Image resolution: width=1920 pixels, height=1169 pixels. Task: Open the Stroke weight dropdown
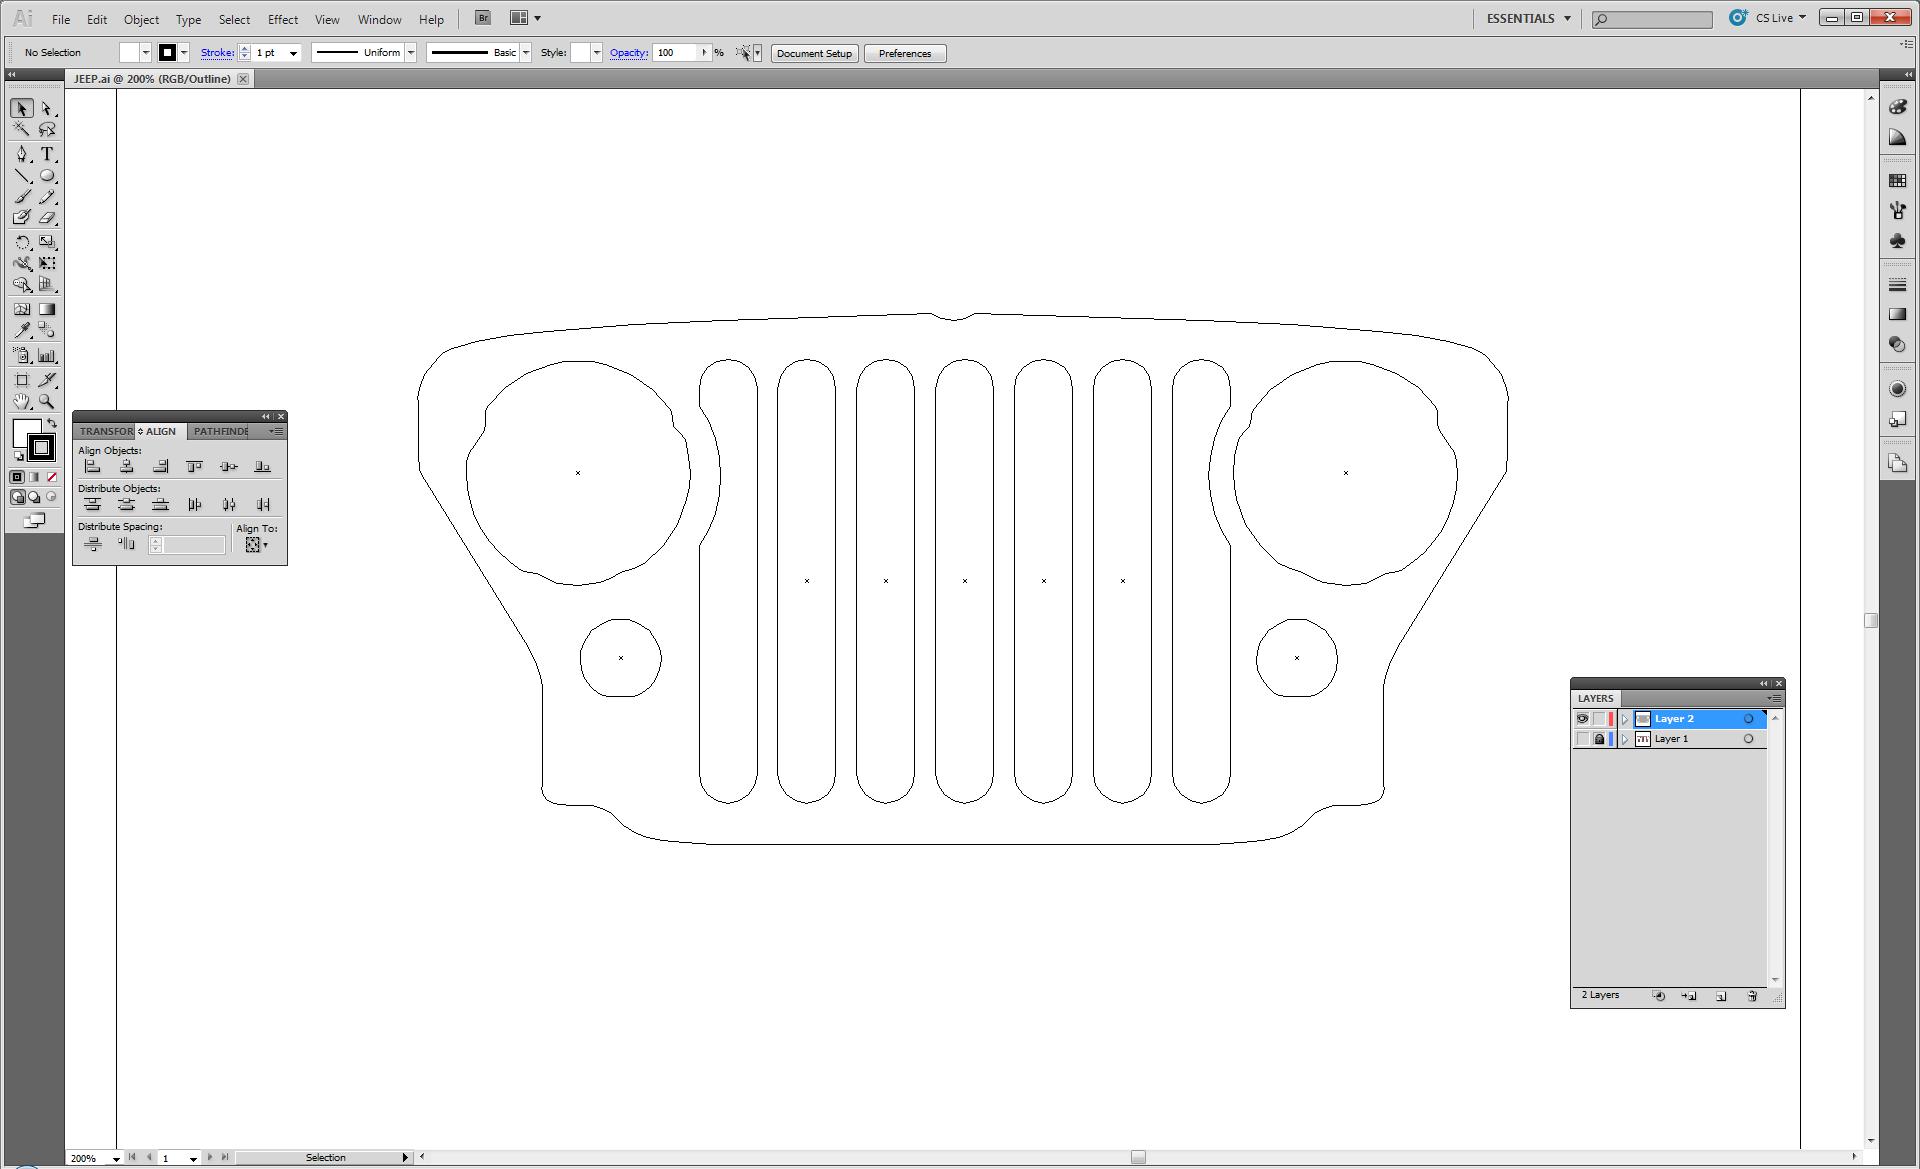pos(293,53)
